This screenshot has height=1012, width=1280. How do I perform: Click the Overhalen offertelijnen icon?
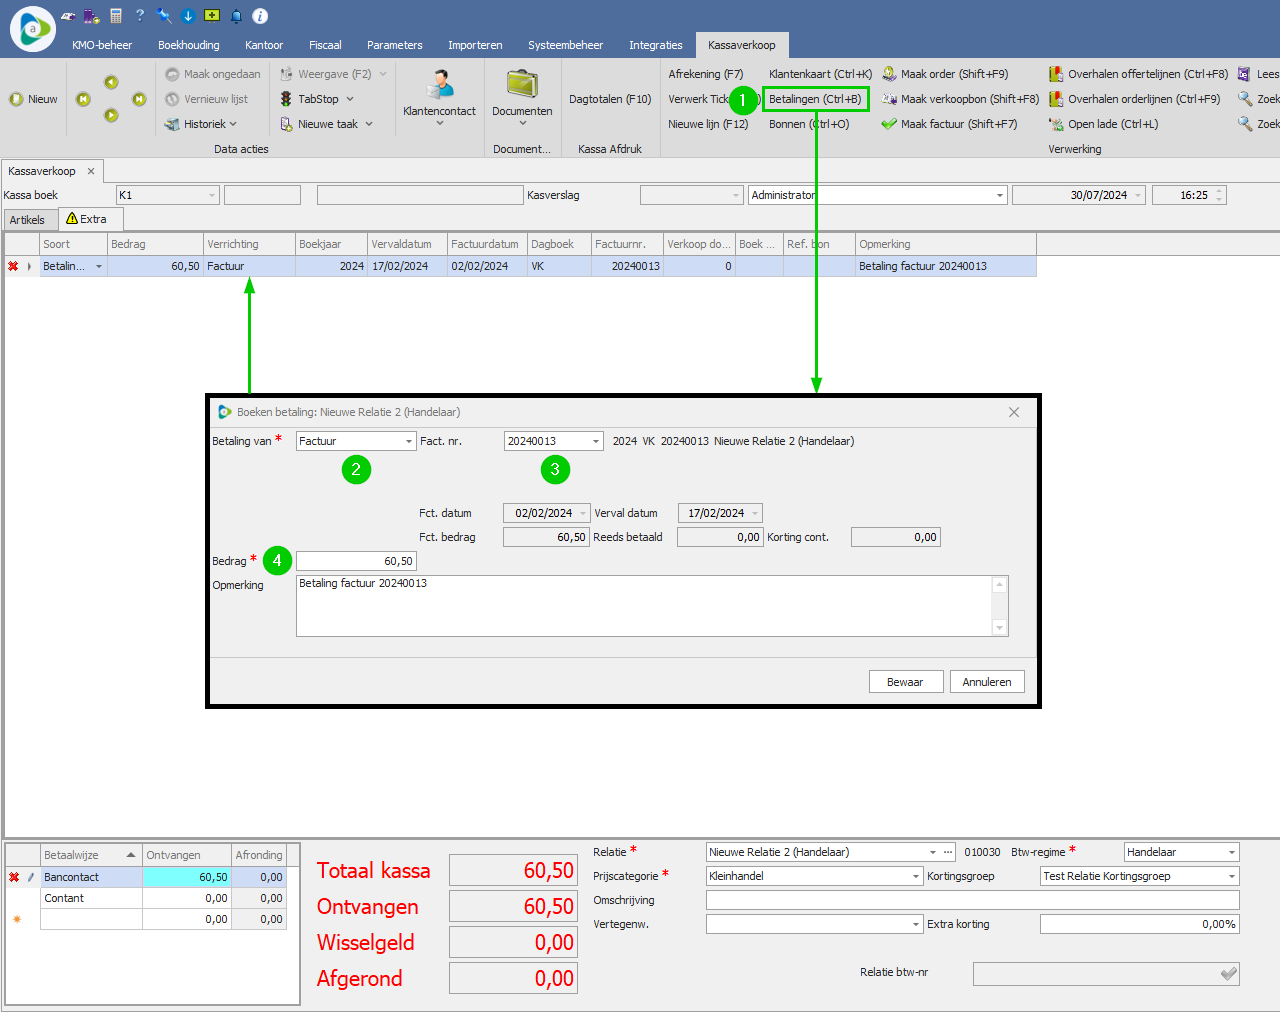tap(1056, 74)
